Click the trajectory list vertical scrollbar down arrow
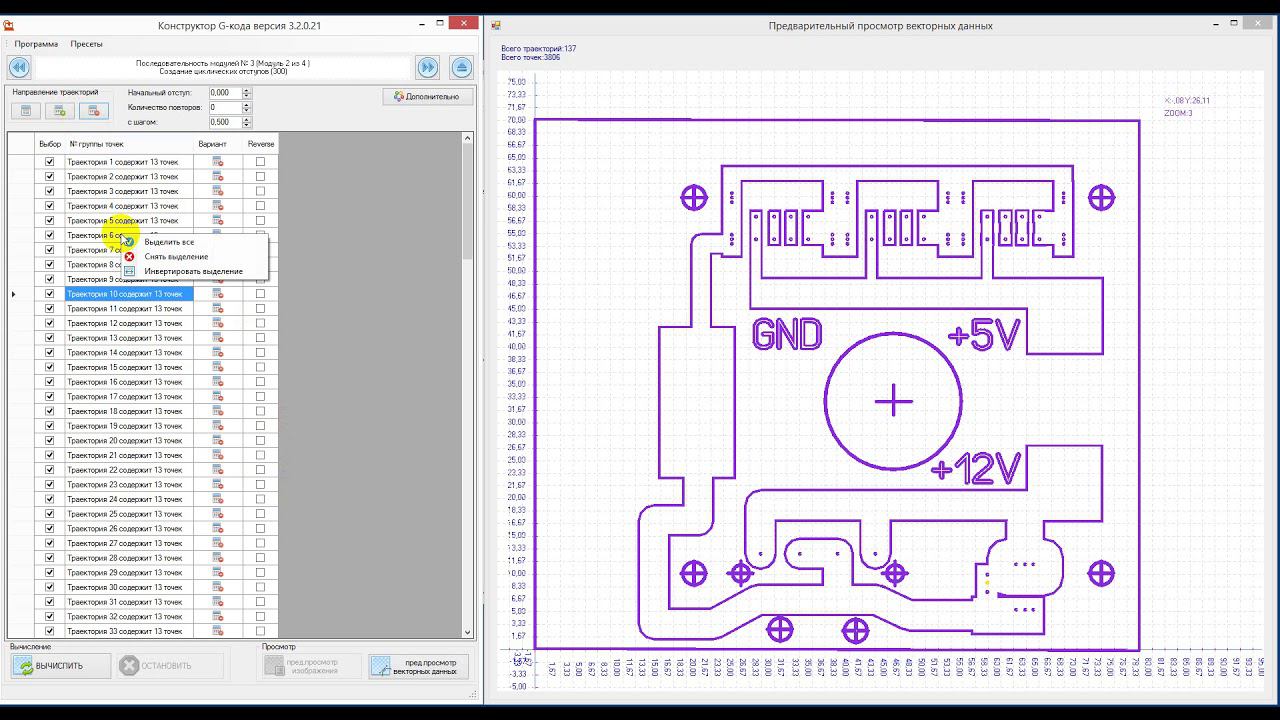This screenshot has width=1280, height=720. tap(467, 632)
